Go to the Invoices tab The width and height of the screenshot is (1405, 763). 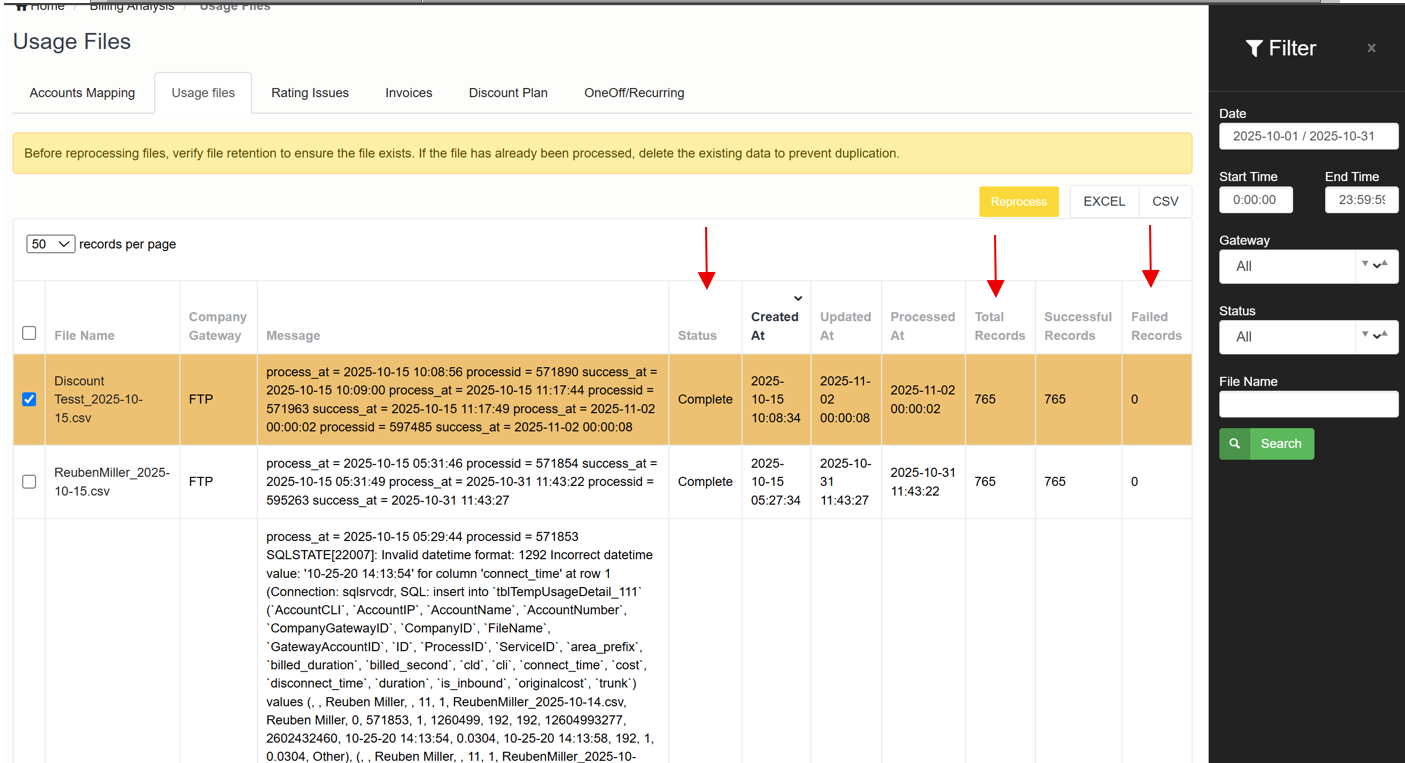click(x=408, y=93)
